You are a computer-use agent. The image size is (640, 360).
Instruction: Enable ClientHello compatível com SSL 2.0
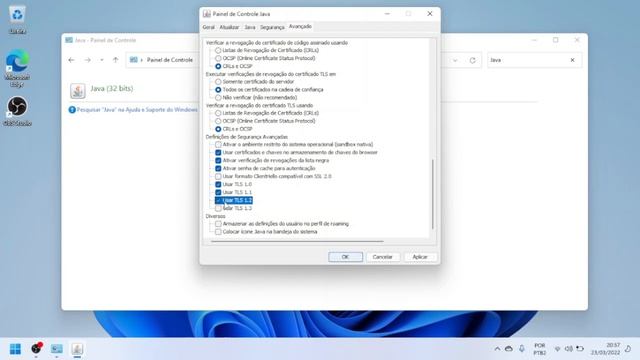tap(218, 176)
